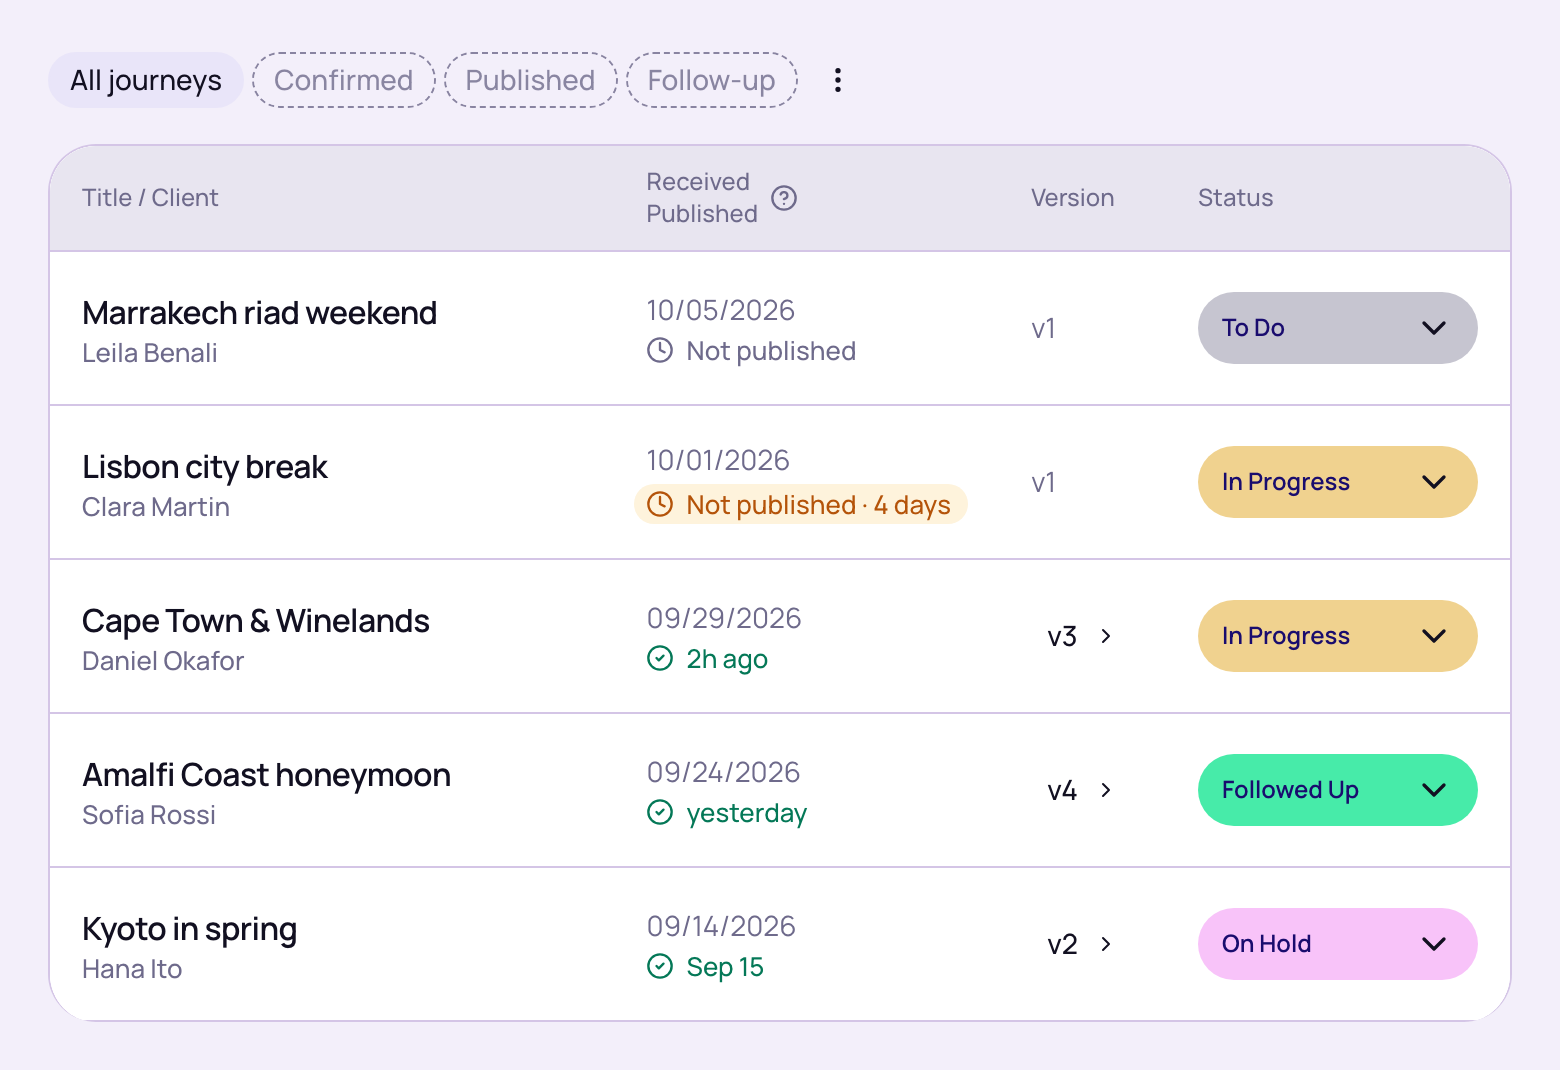The width and height of the screenshot is (1560, 1070).
Task: Click client name Leila Benali
Action: pyautogui.click(x=150, y=353)
